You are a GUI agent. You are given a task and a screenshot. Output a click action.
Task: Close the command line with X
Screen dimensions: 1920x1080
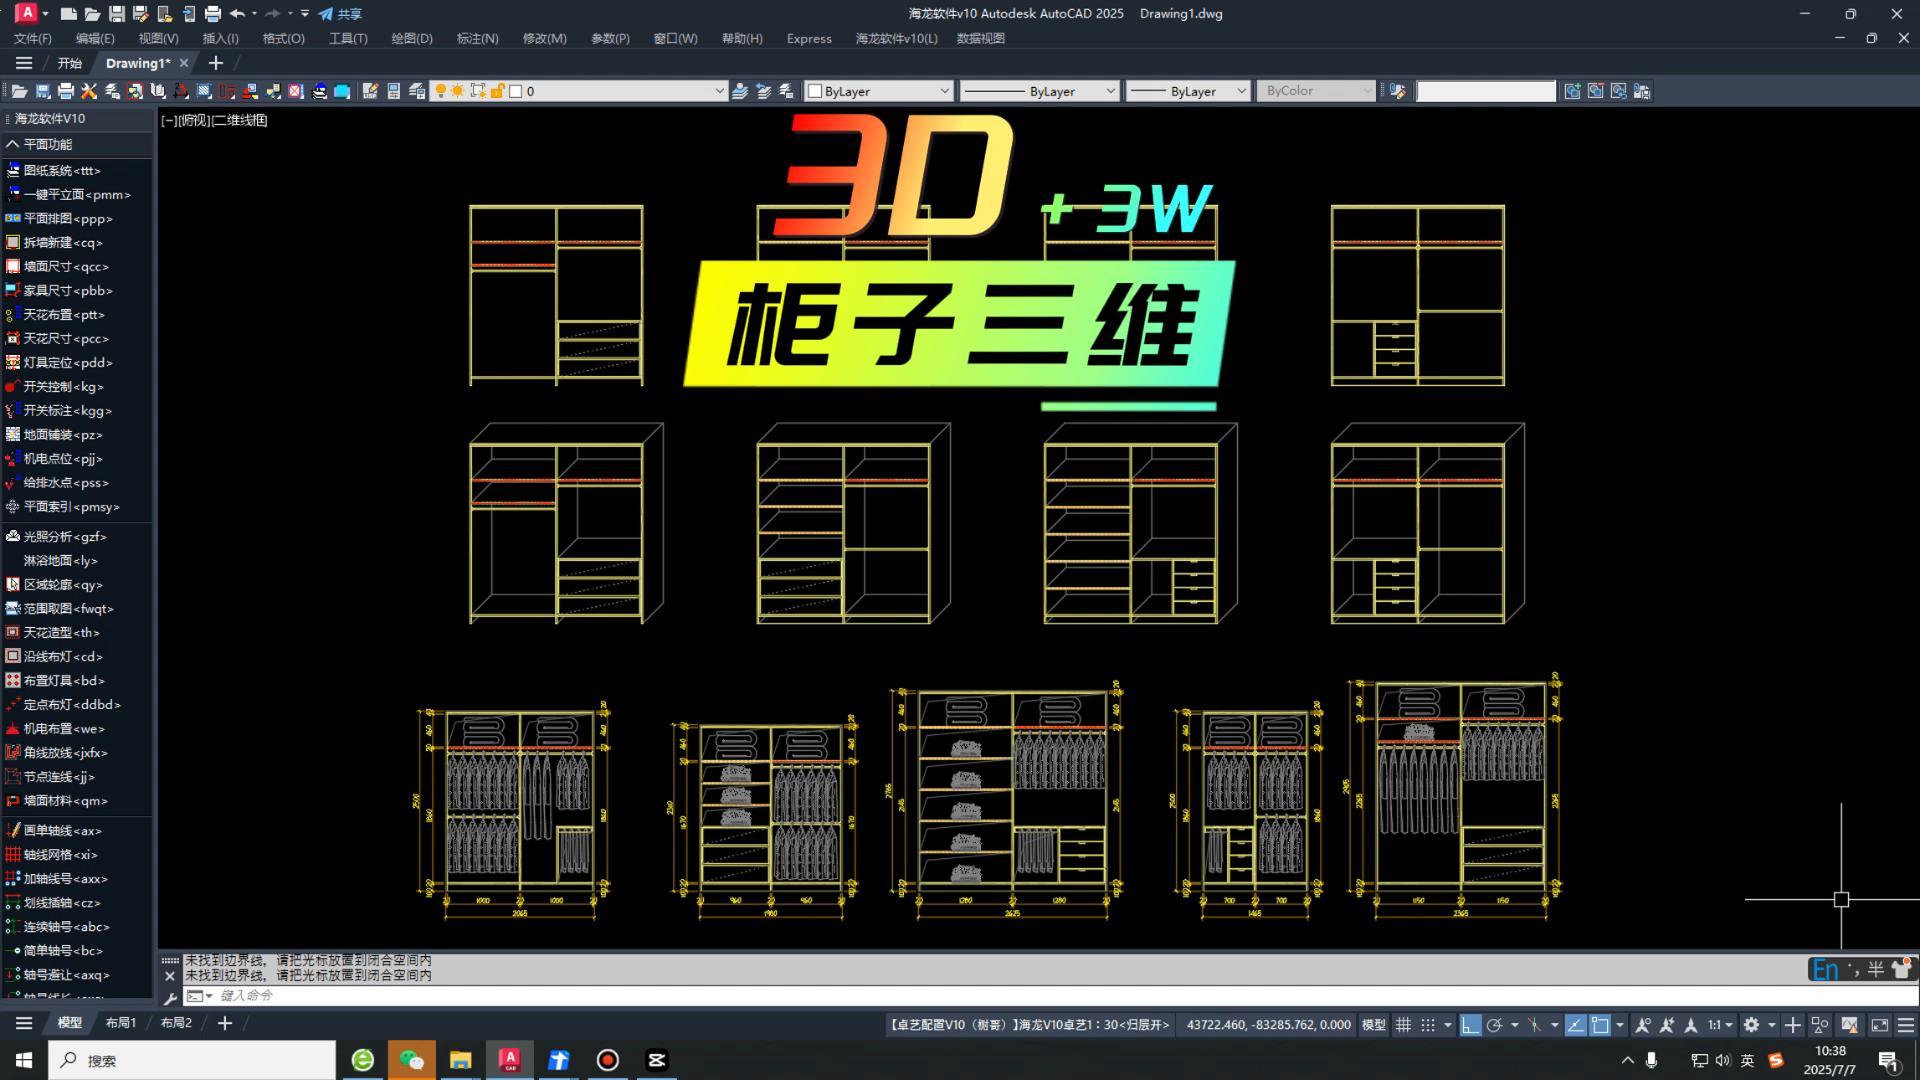point(169,976)
